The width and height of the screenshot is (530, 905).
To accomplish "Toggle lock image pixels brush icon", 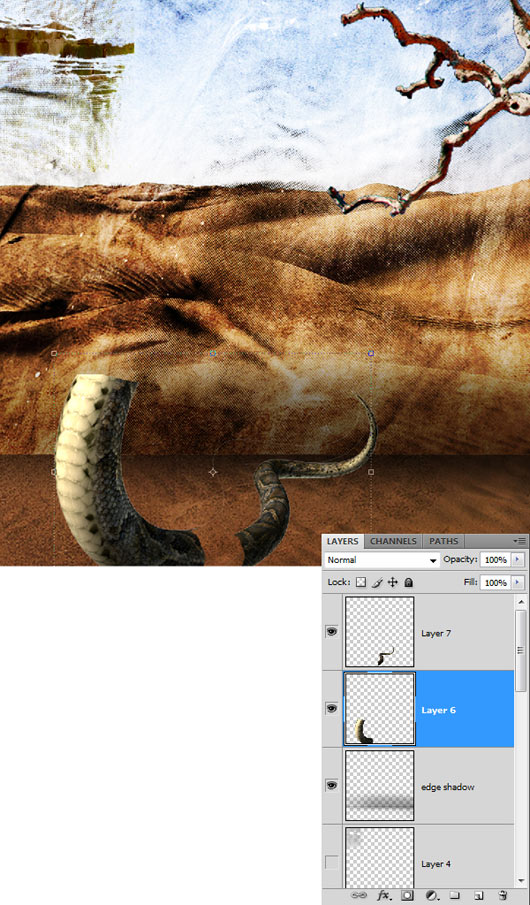I will [x=377, y=582].
